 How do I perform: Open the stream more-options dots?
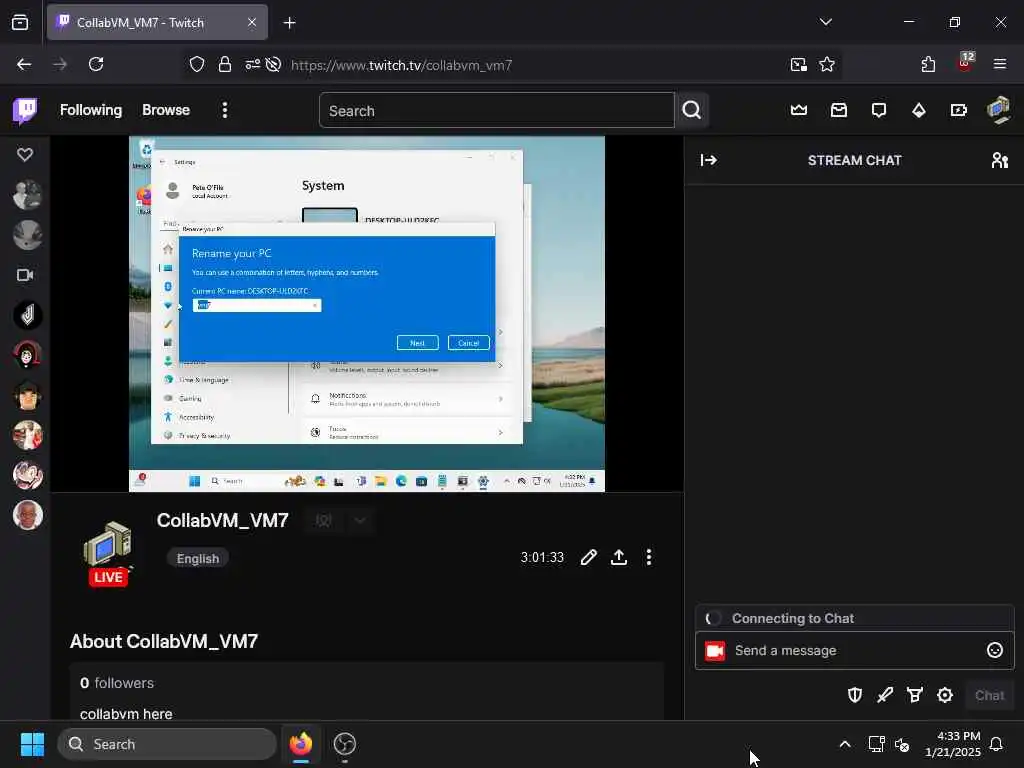648,557
